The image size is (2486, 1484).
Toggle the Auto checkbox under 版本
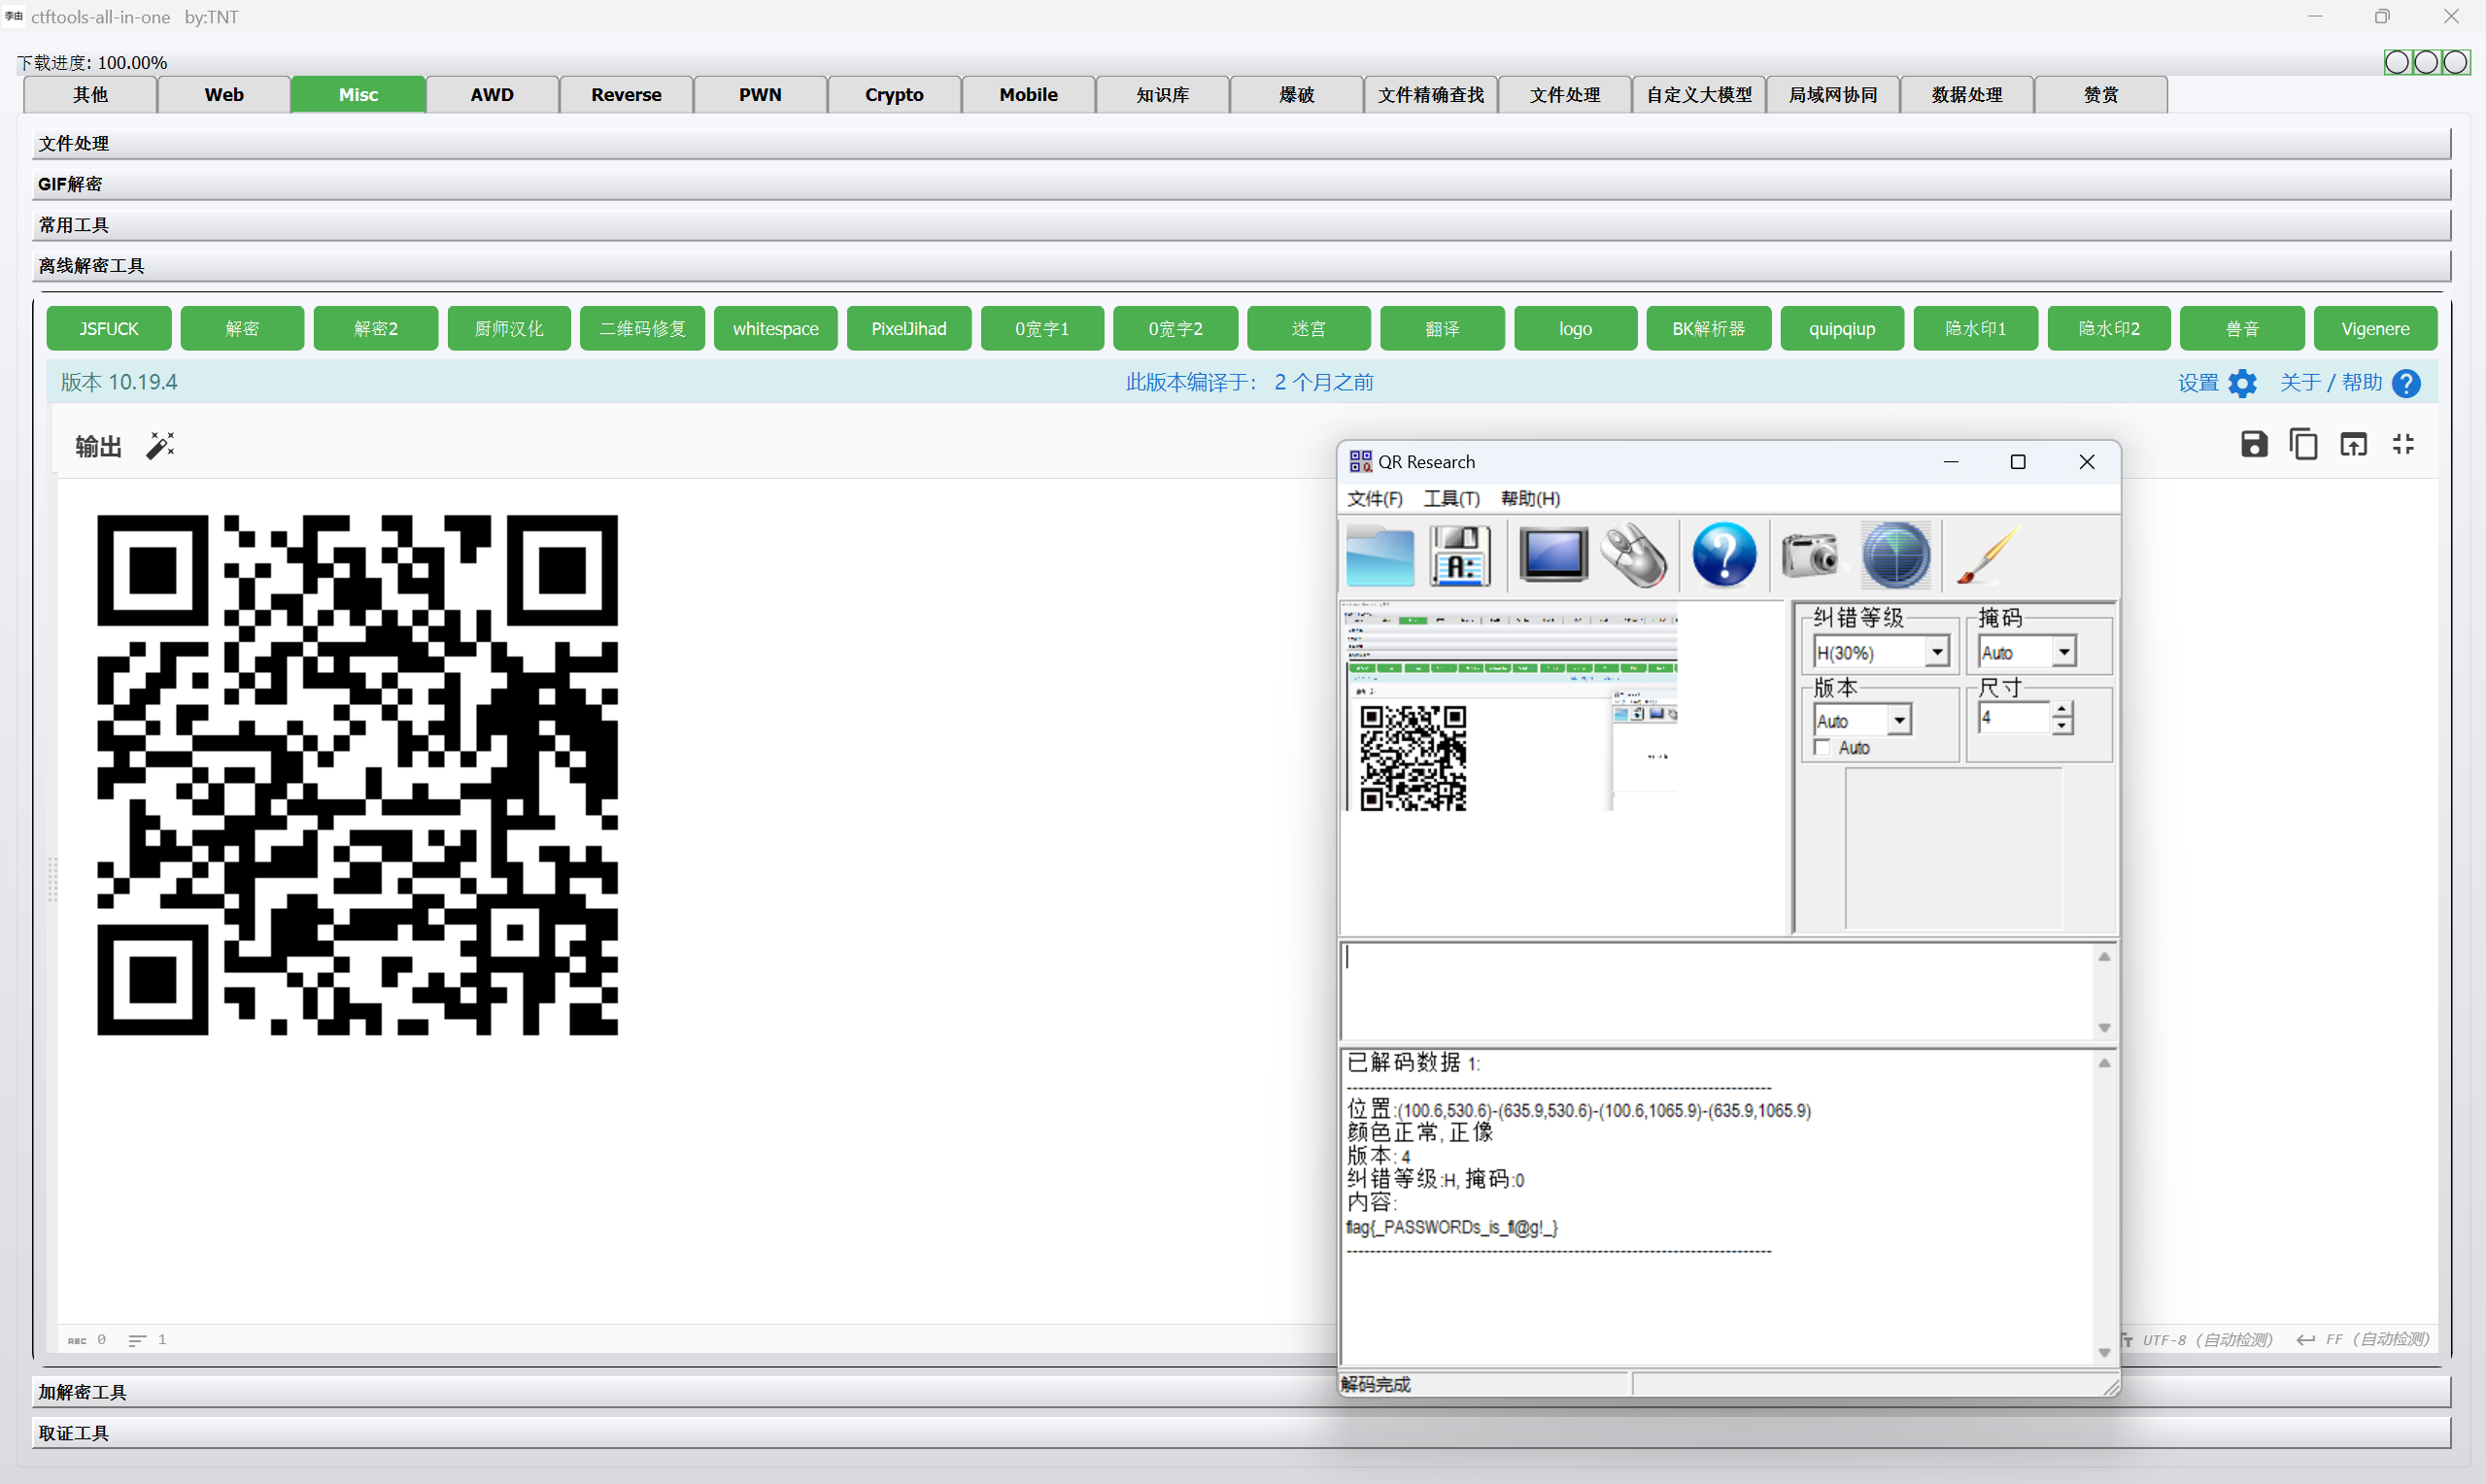point(1822,748)
